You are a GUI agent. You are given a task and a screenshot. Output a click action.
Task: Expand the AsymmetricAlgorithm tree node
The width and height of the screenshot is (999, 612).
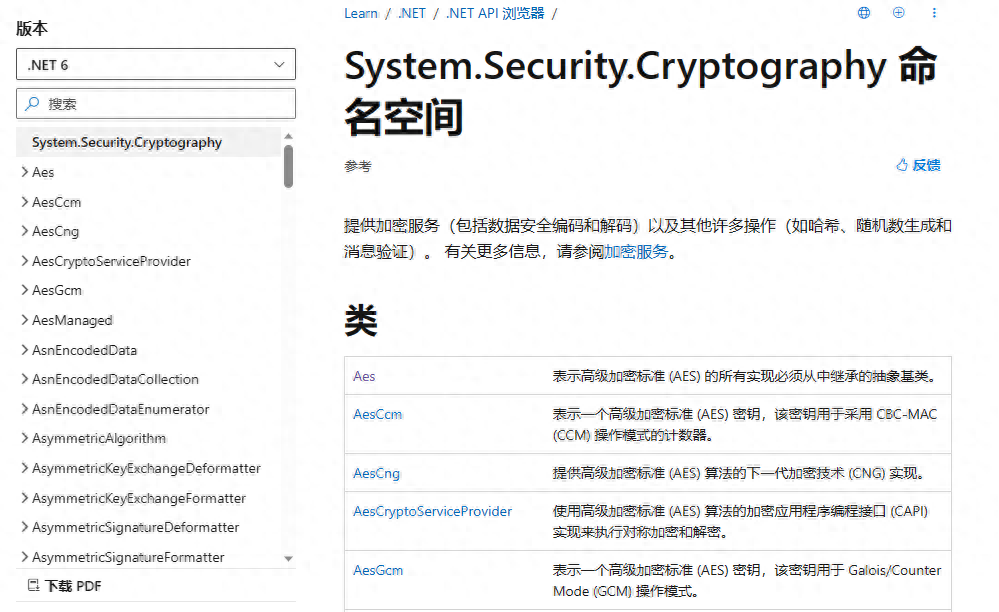point(25,438)
